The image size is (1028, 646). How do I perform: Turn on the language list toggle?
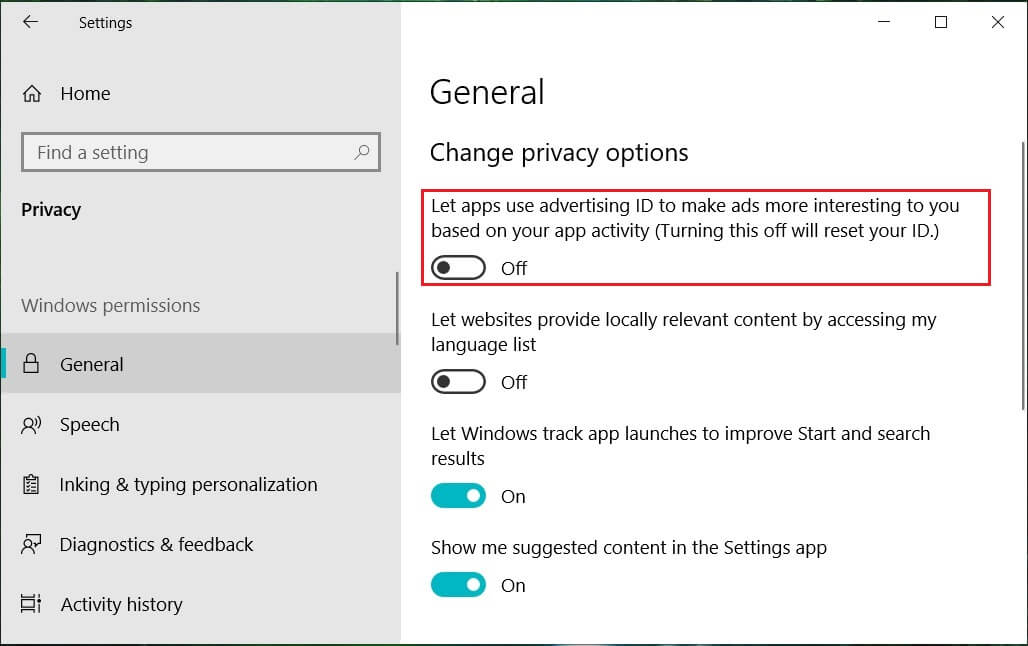click(x=458, y=382)
